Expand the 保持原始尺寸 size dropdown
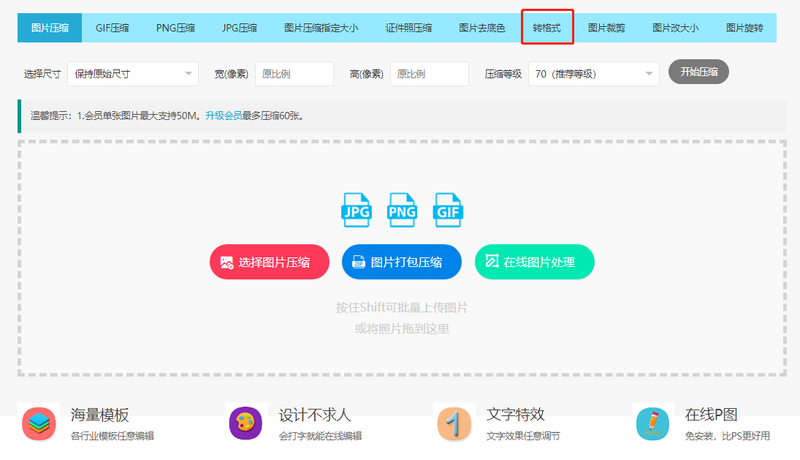 click(x=133, y=74)
